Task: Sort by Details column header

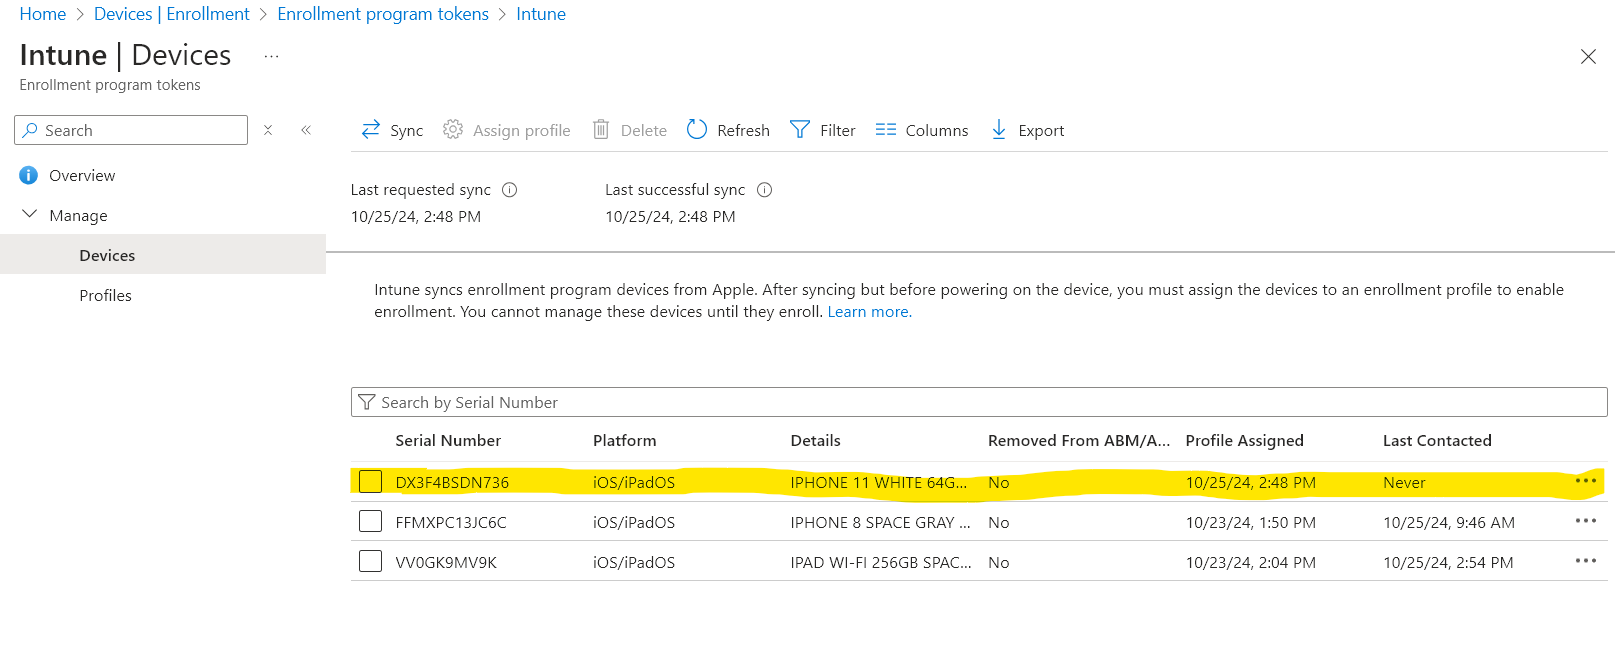Action: (x=815, y=441)
